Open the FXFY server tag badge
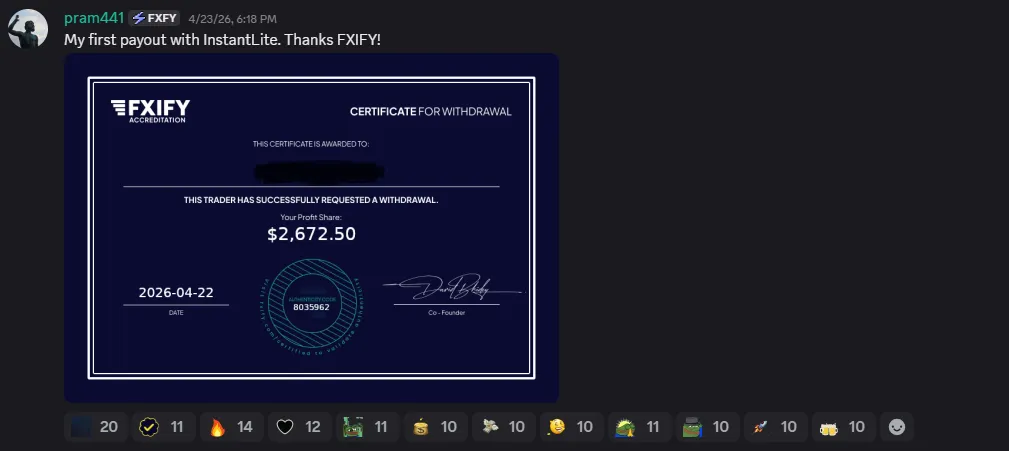 tap(154, 18)
